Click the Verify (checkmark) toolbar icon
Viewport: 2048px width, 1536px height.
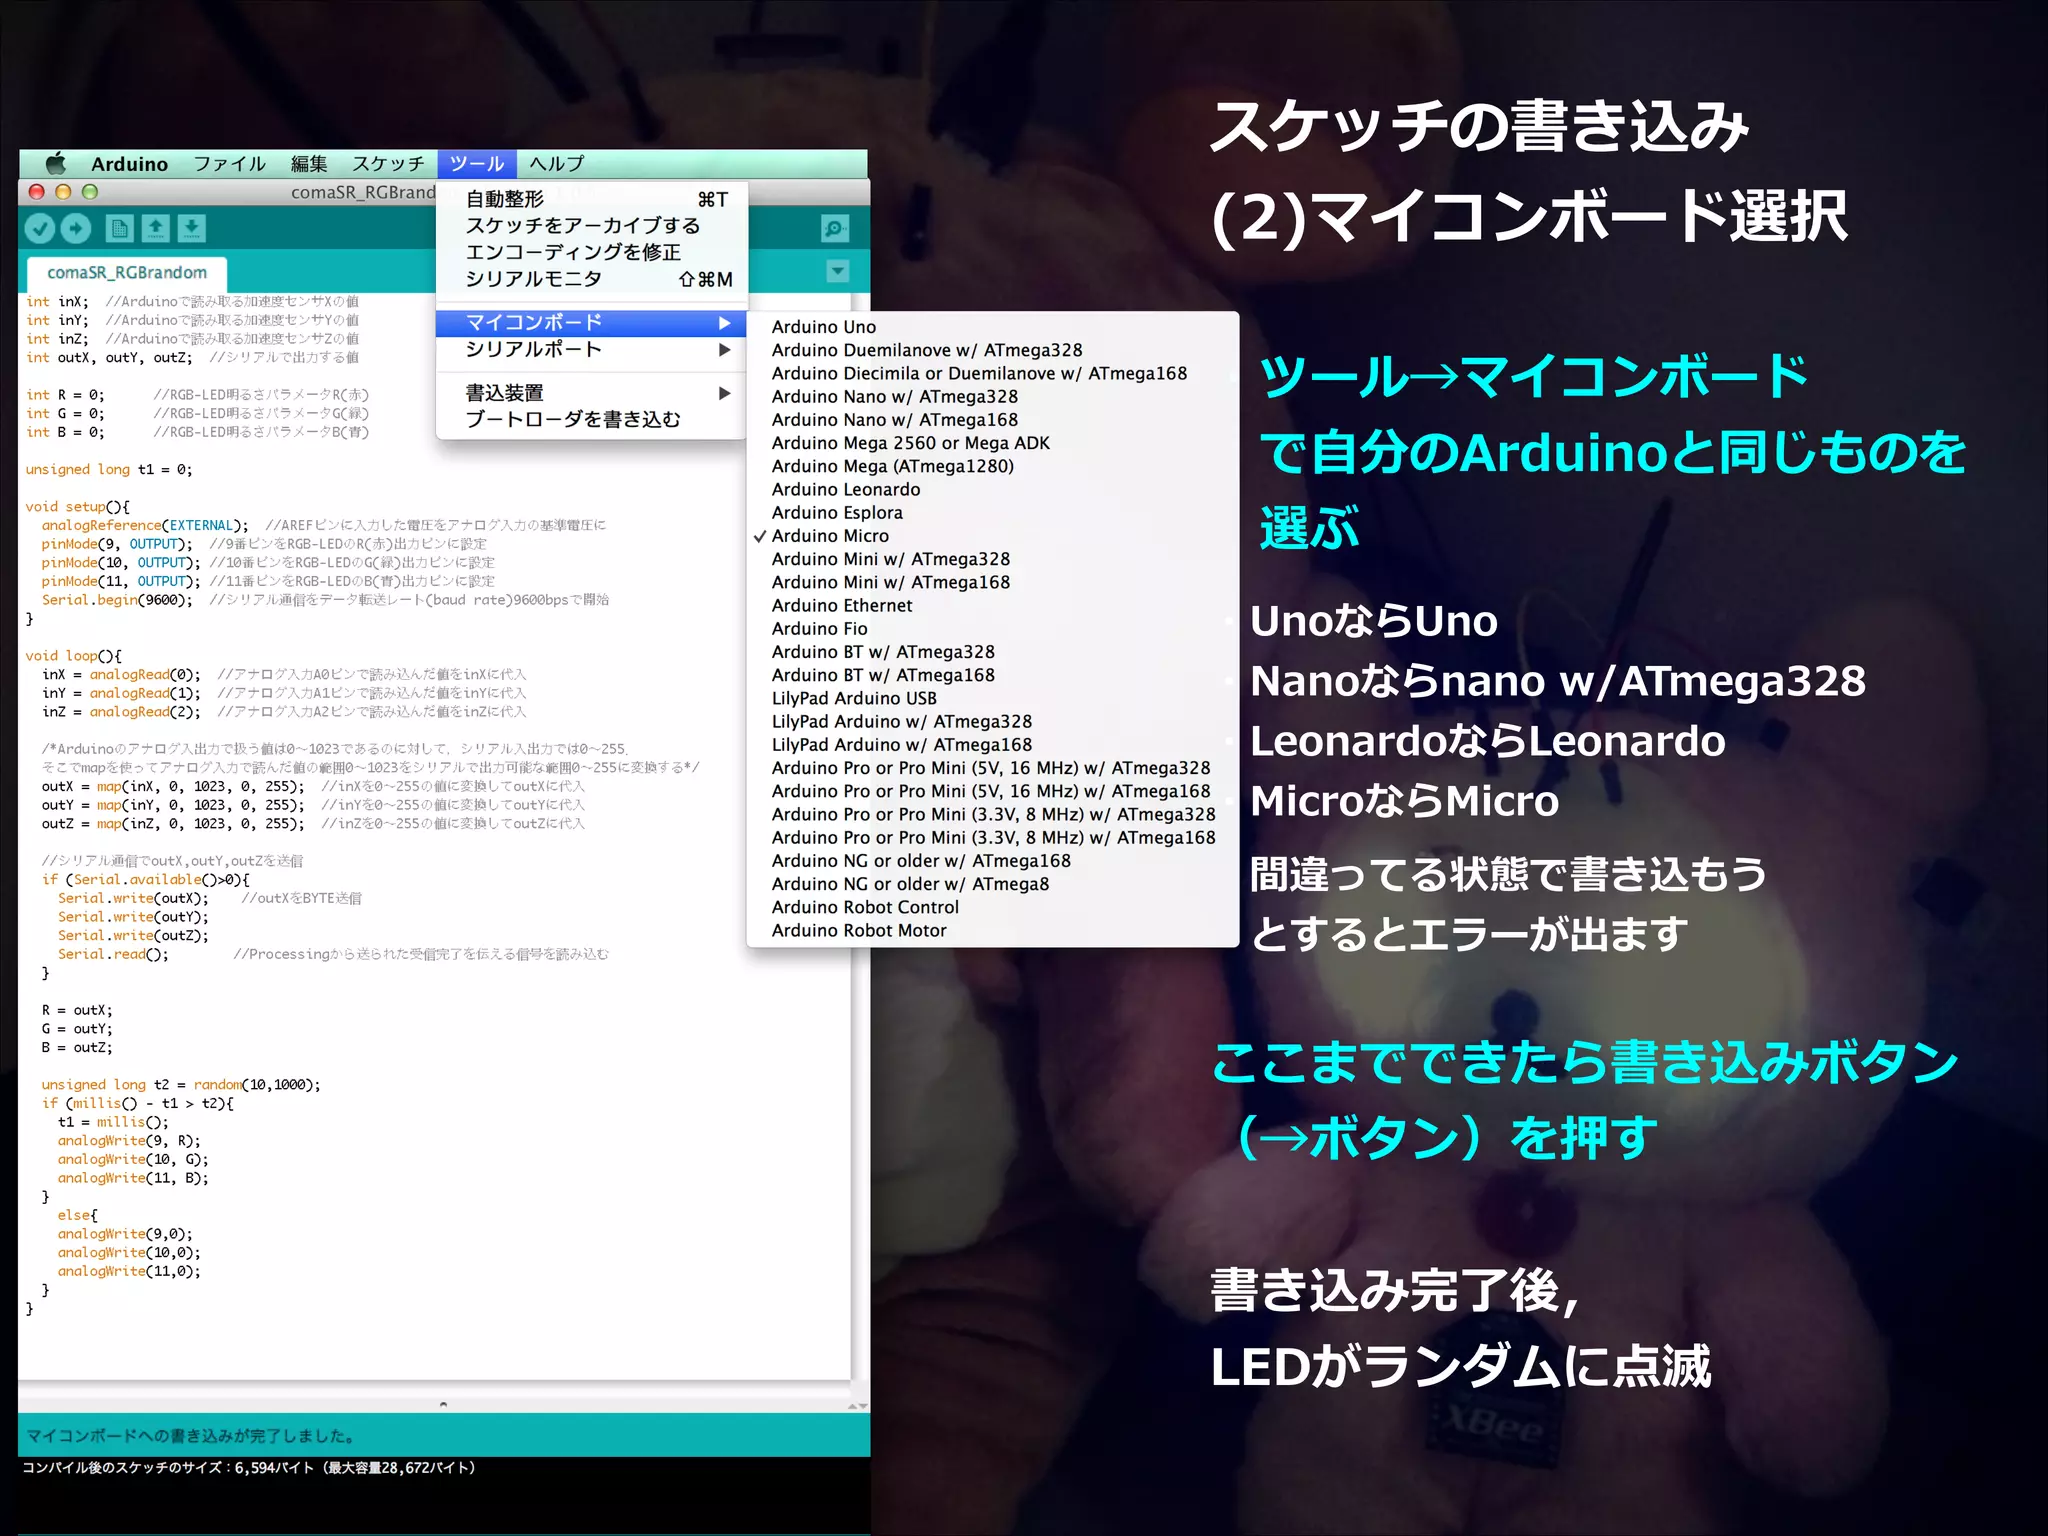[40, 229]
